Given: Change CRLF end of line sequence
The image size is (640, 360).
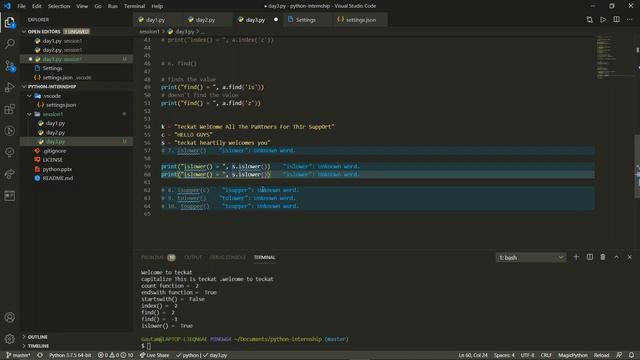Looking at the screenshot, I should tap(546, 355).
